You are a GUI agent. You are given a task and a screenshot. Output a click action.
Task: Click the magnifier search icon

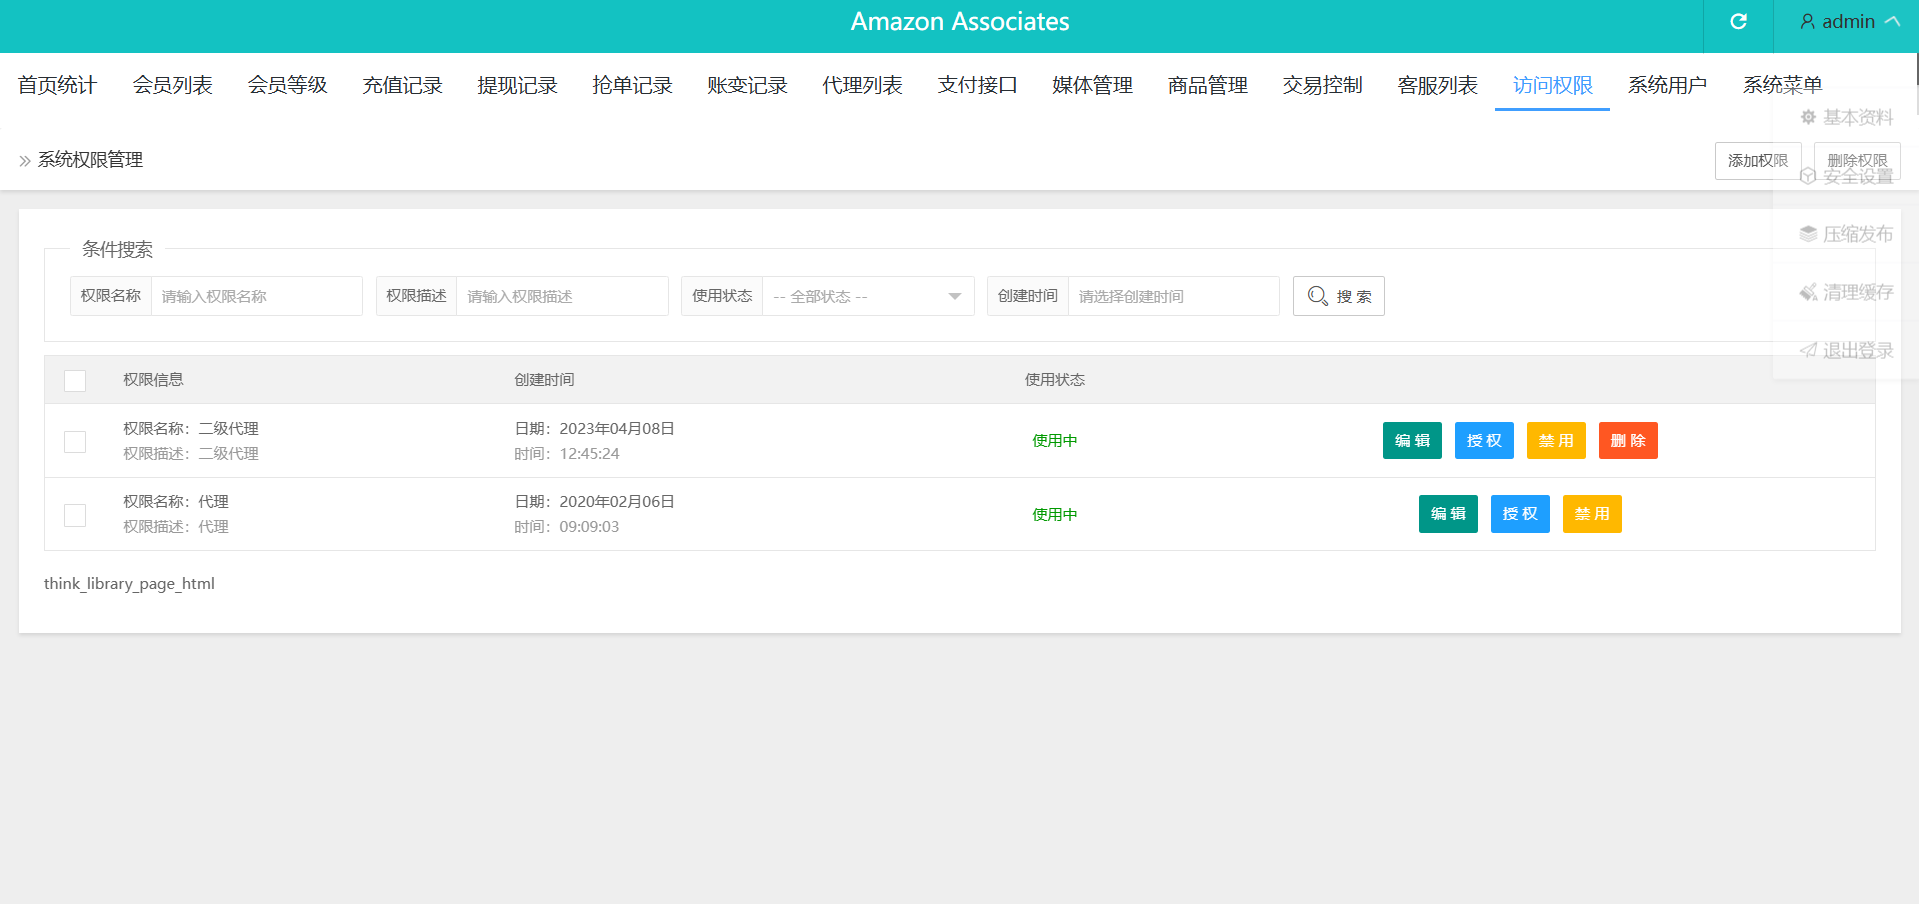coord(1318,296)
